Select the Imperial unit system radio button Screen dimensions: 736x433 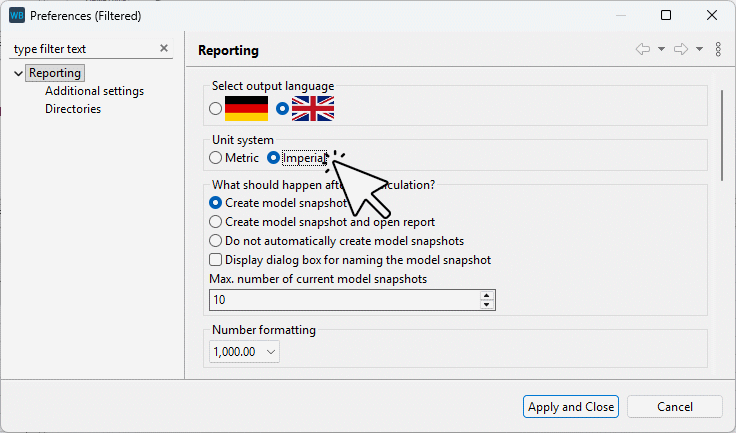(273, 158)
